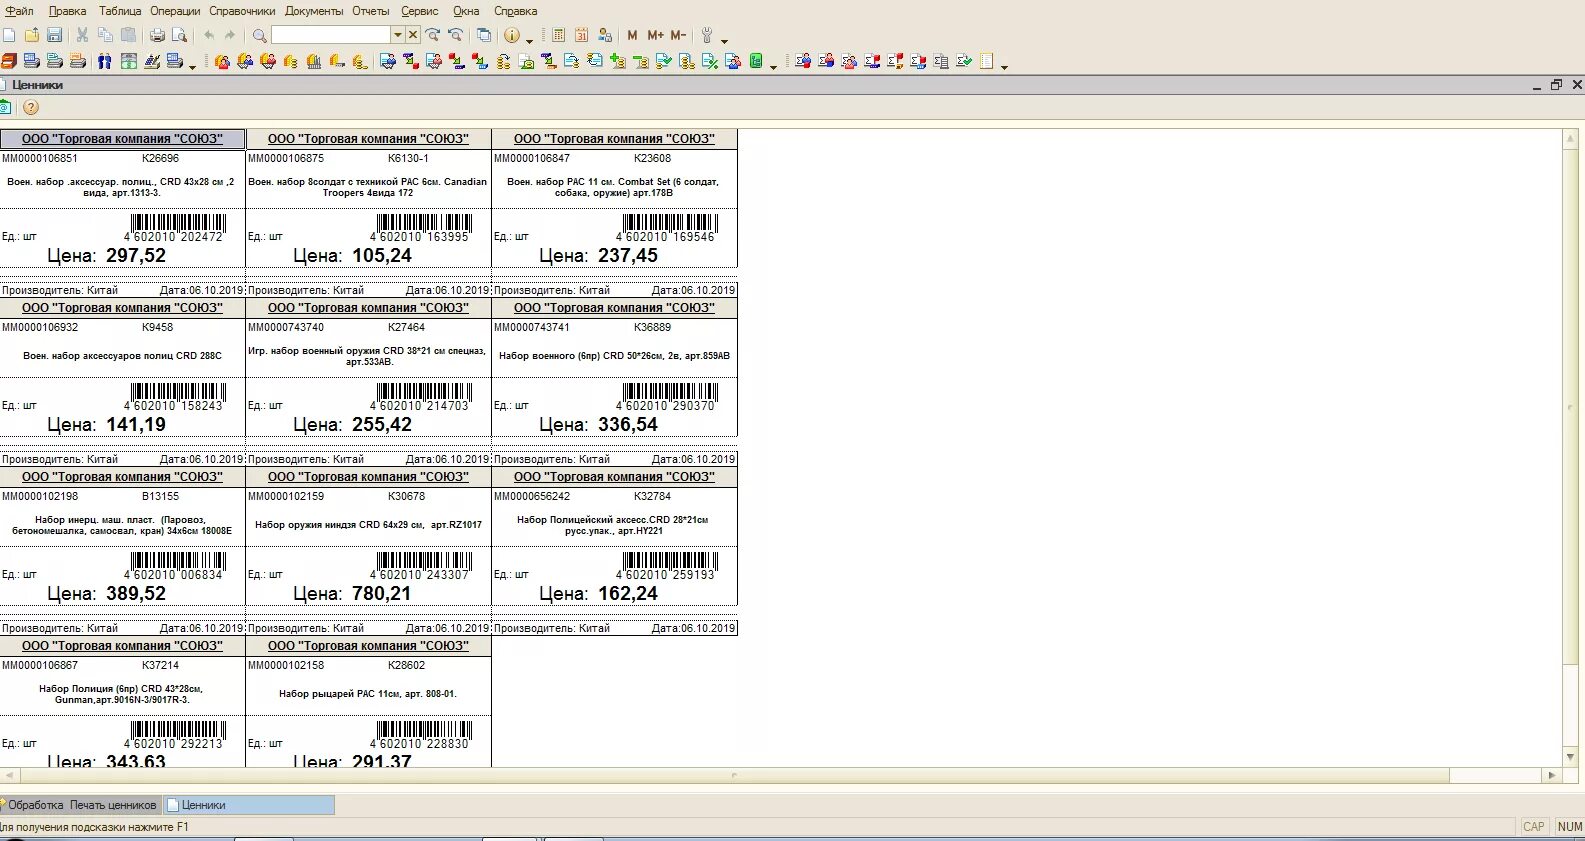Image resolution: width=1585 pixels, height=841 pixels.
Task: Click the New document icon
Action: (9, 35)
